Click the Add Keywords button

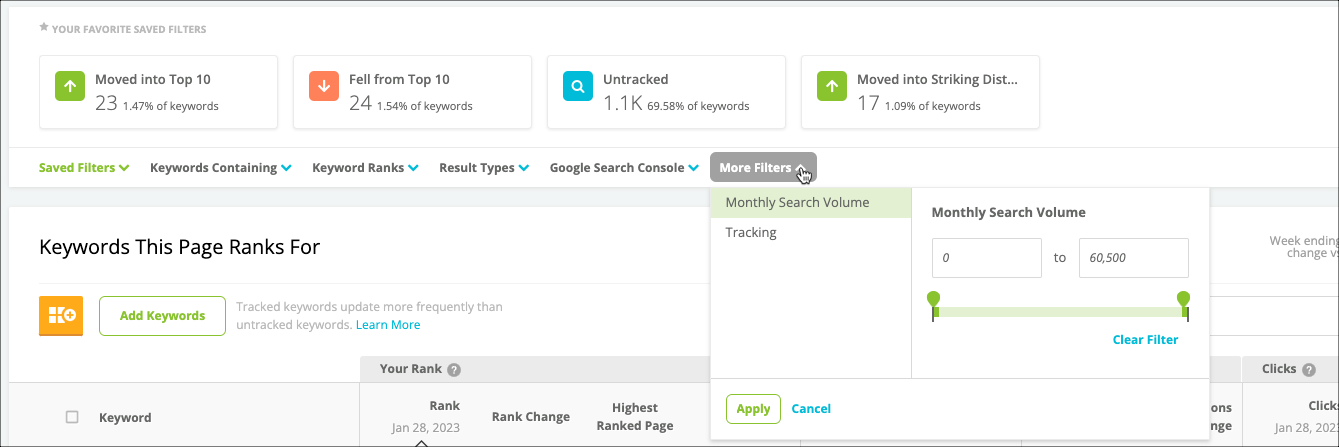(162, 315)
